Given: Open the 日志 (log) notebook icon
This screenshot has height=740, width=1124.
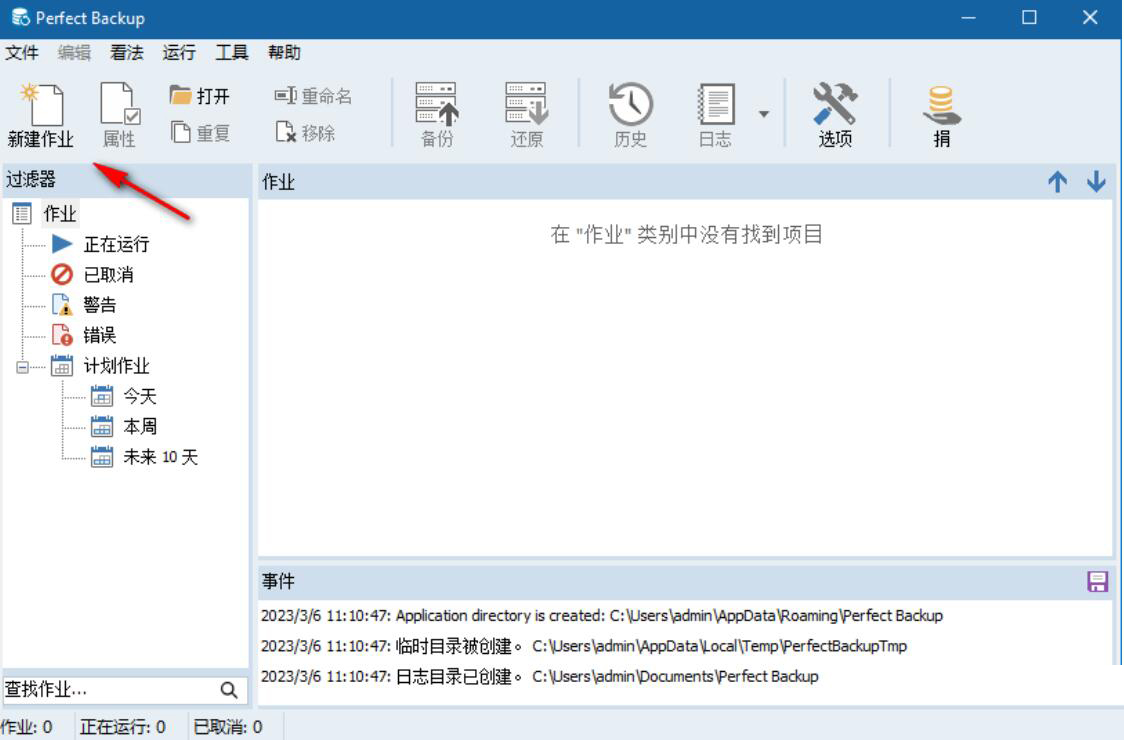Looking at the screenshot, I should [715, 115].
